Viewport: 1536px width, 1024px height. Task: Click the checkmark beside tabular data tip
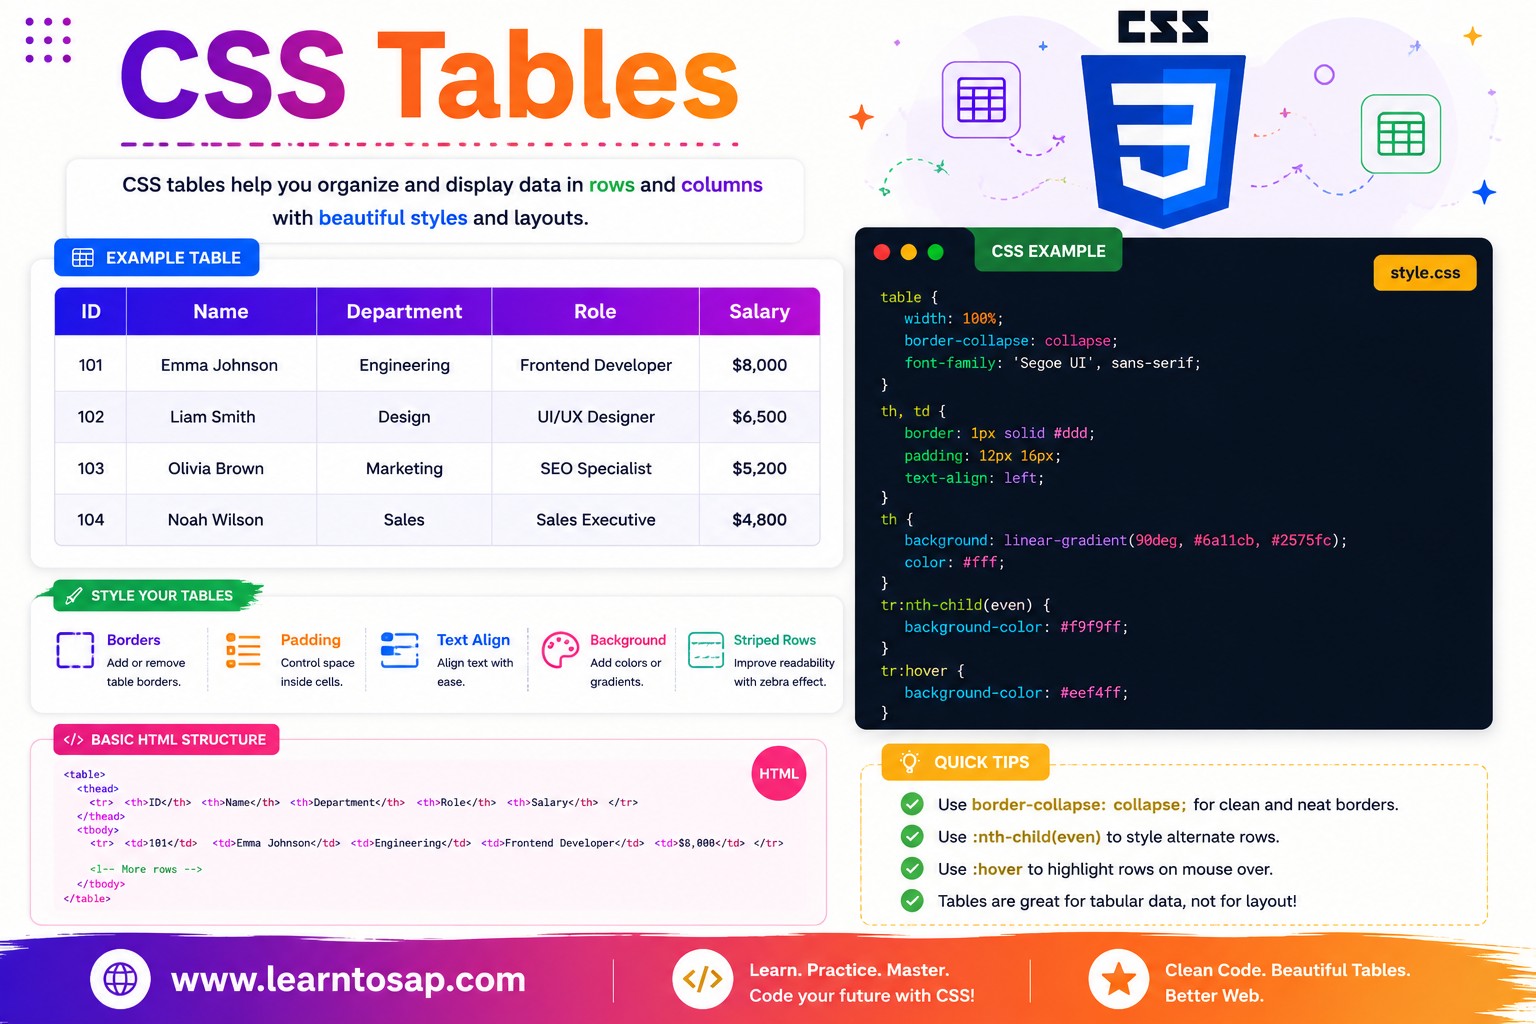click(912, 900)
